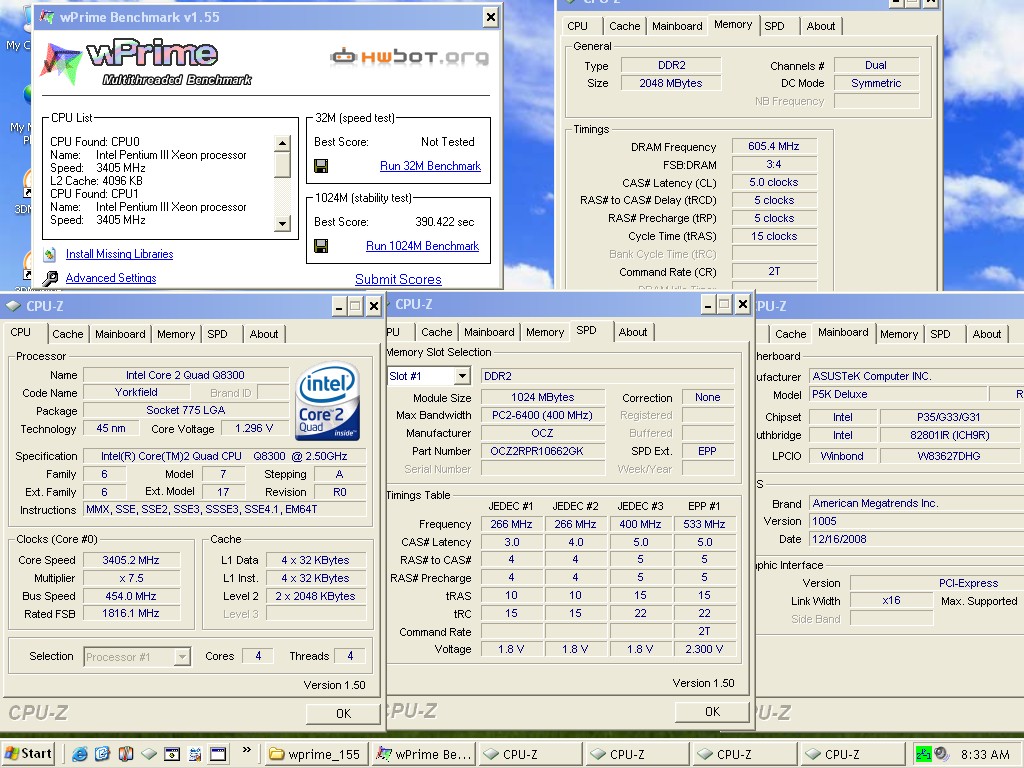Open the Mainboard tab in CPU-Z processor window
The height and width of the screenshot is (768, 1024).
pyautogui.click(x=120, y=334)
